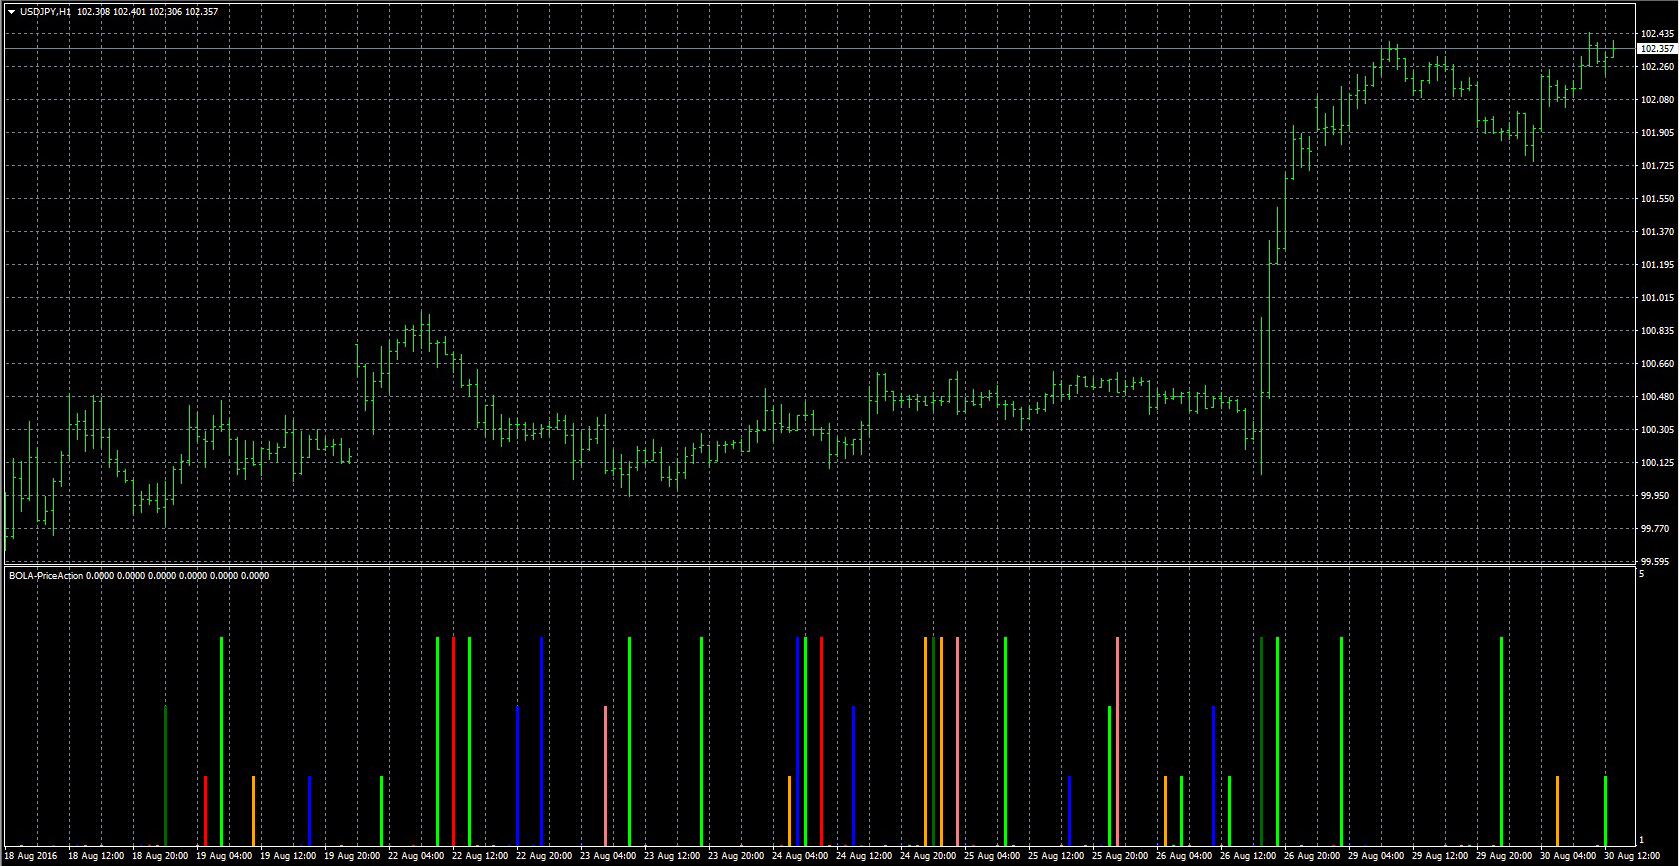Click the indicator scale value 1
The width and height of the screenshot is (1680, 866).
[1642, 840]
